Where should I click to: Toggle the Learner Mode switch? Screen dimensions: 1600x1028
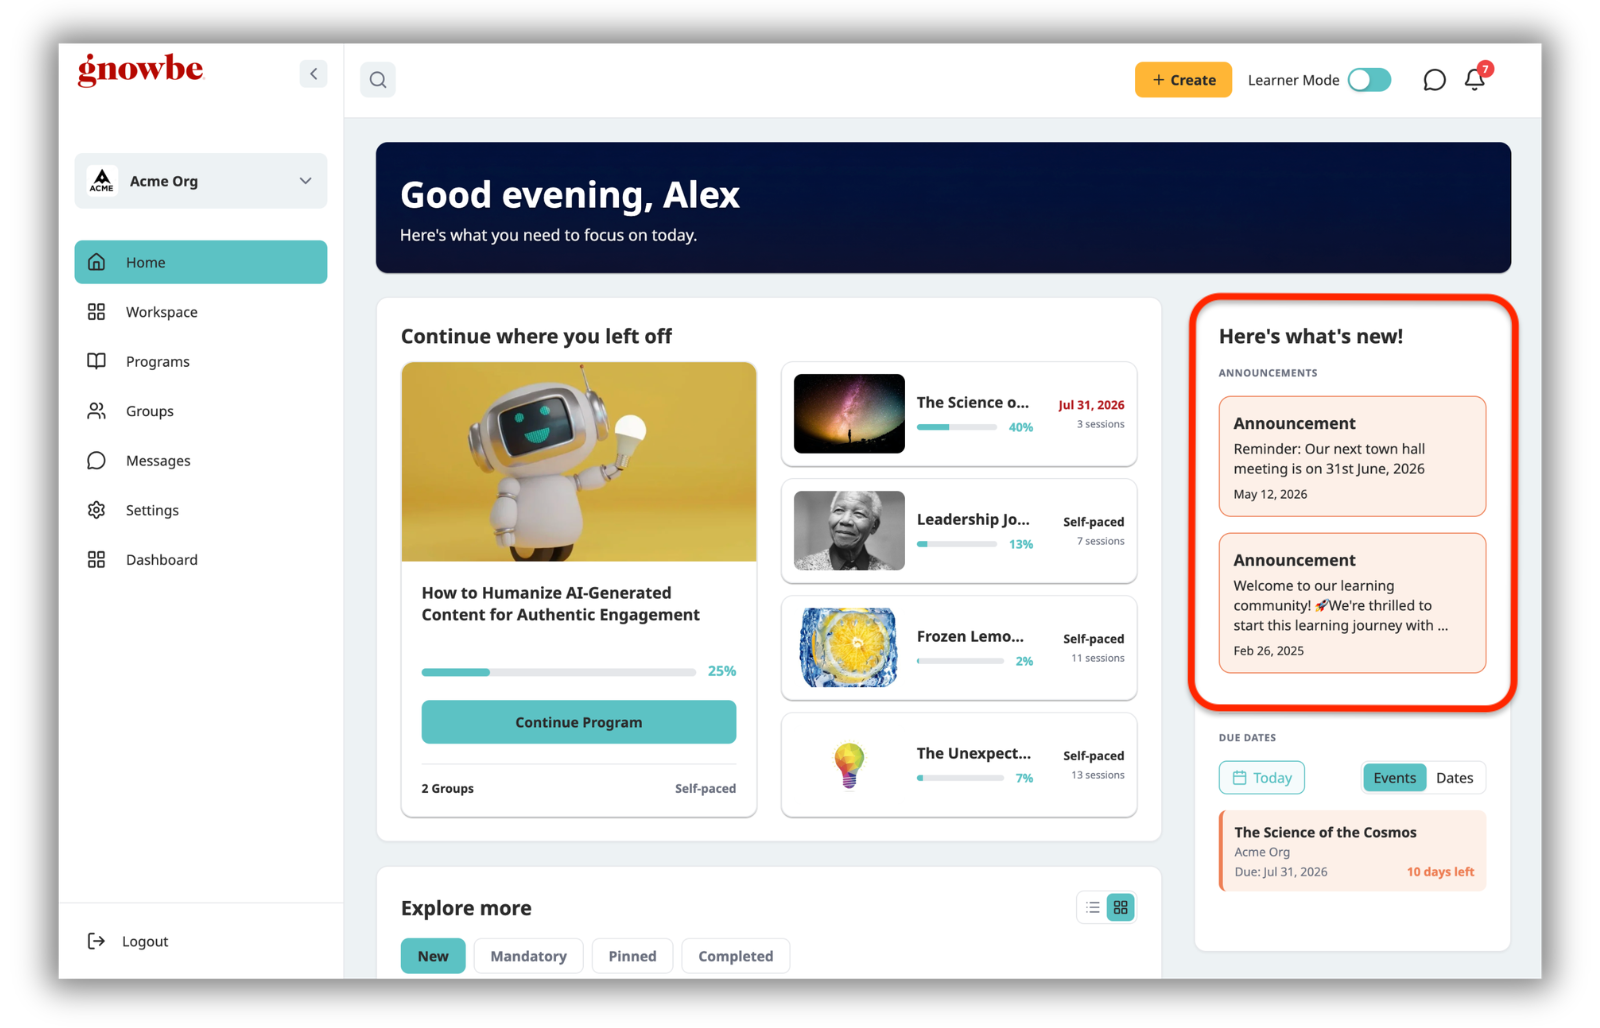coord(1369,80)
